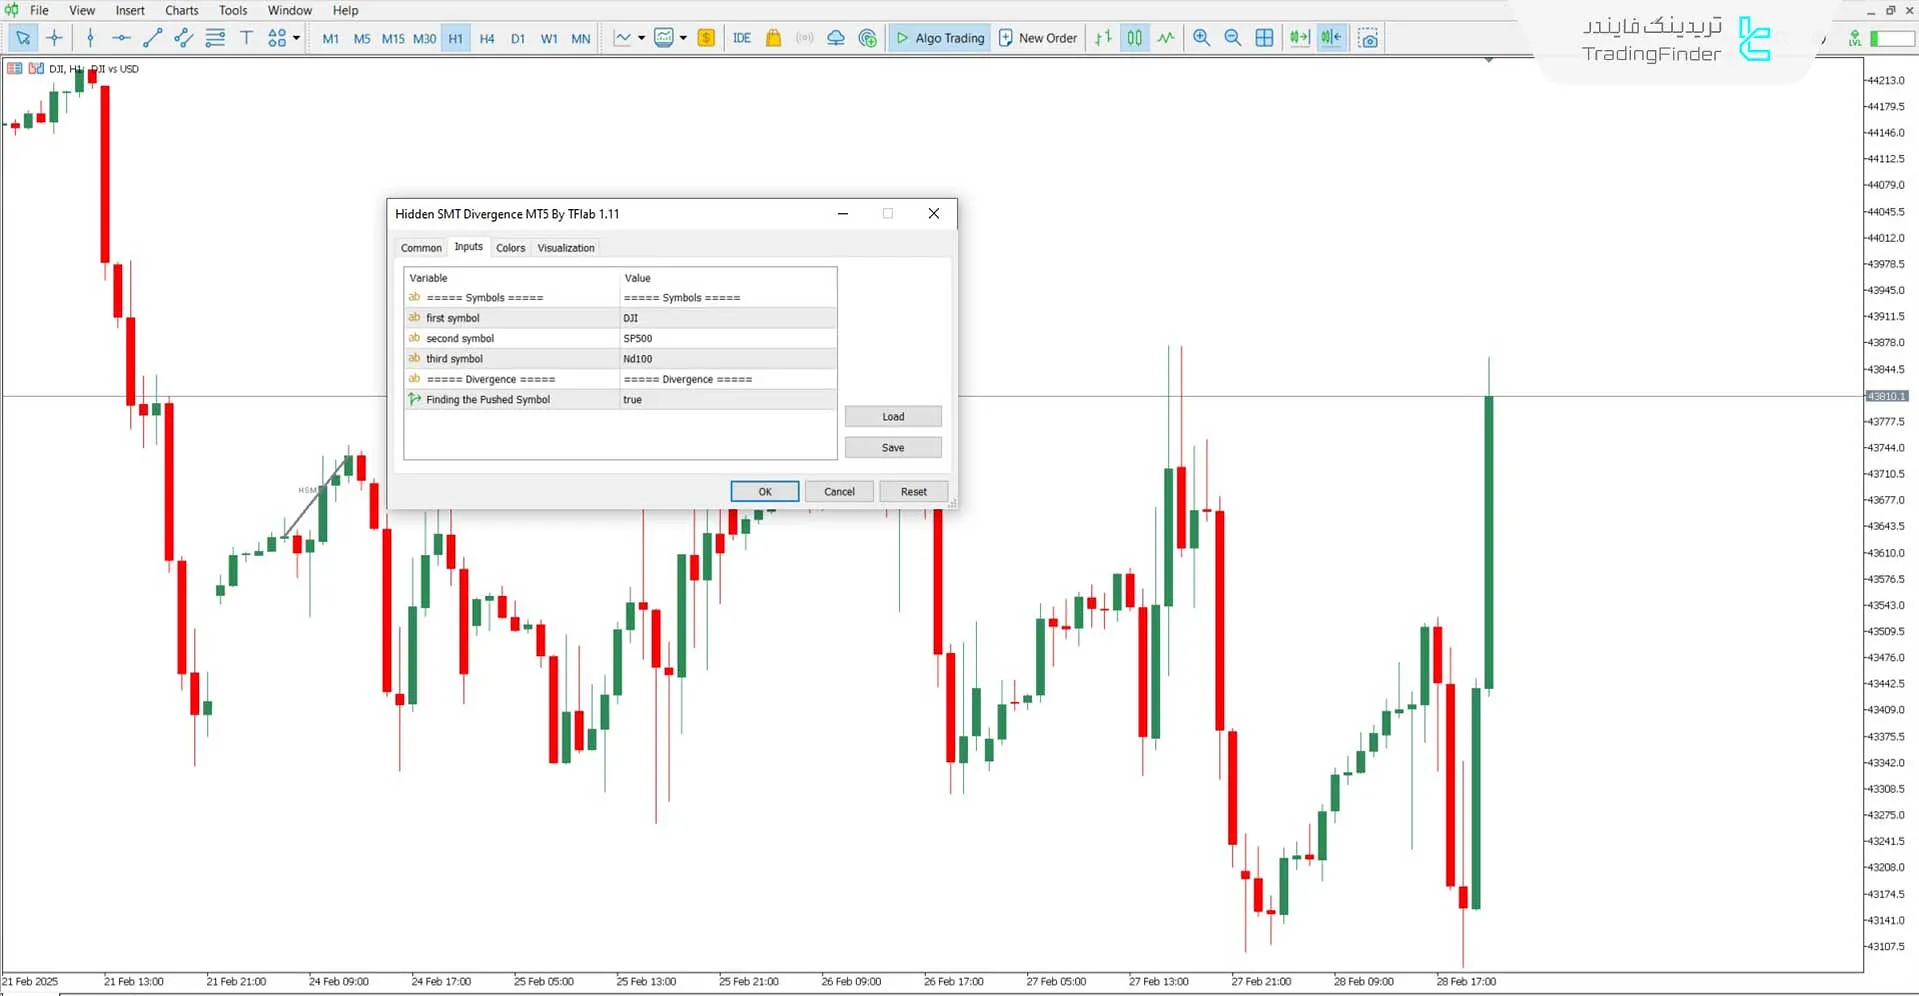Screen dimensions: 1919x996
Task: Open the shapes tool dropdown arrow
Action: tap(296, 38)
